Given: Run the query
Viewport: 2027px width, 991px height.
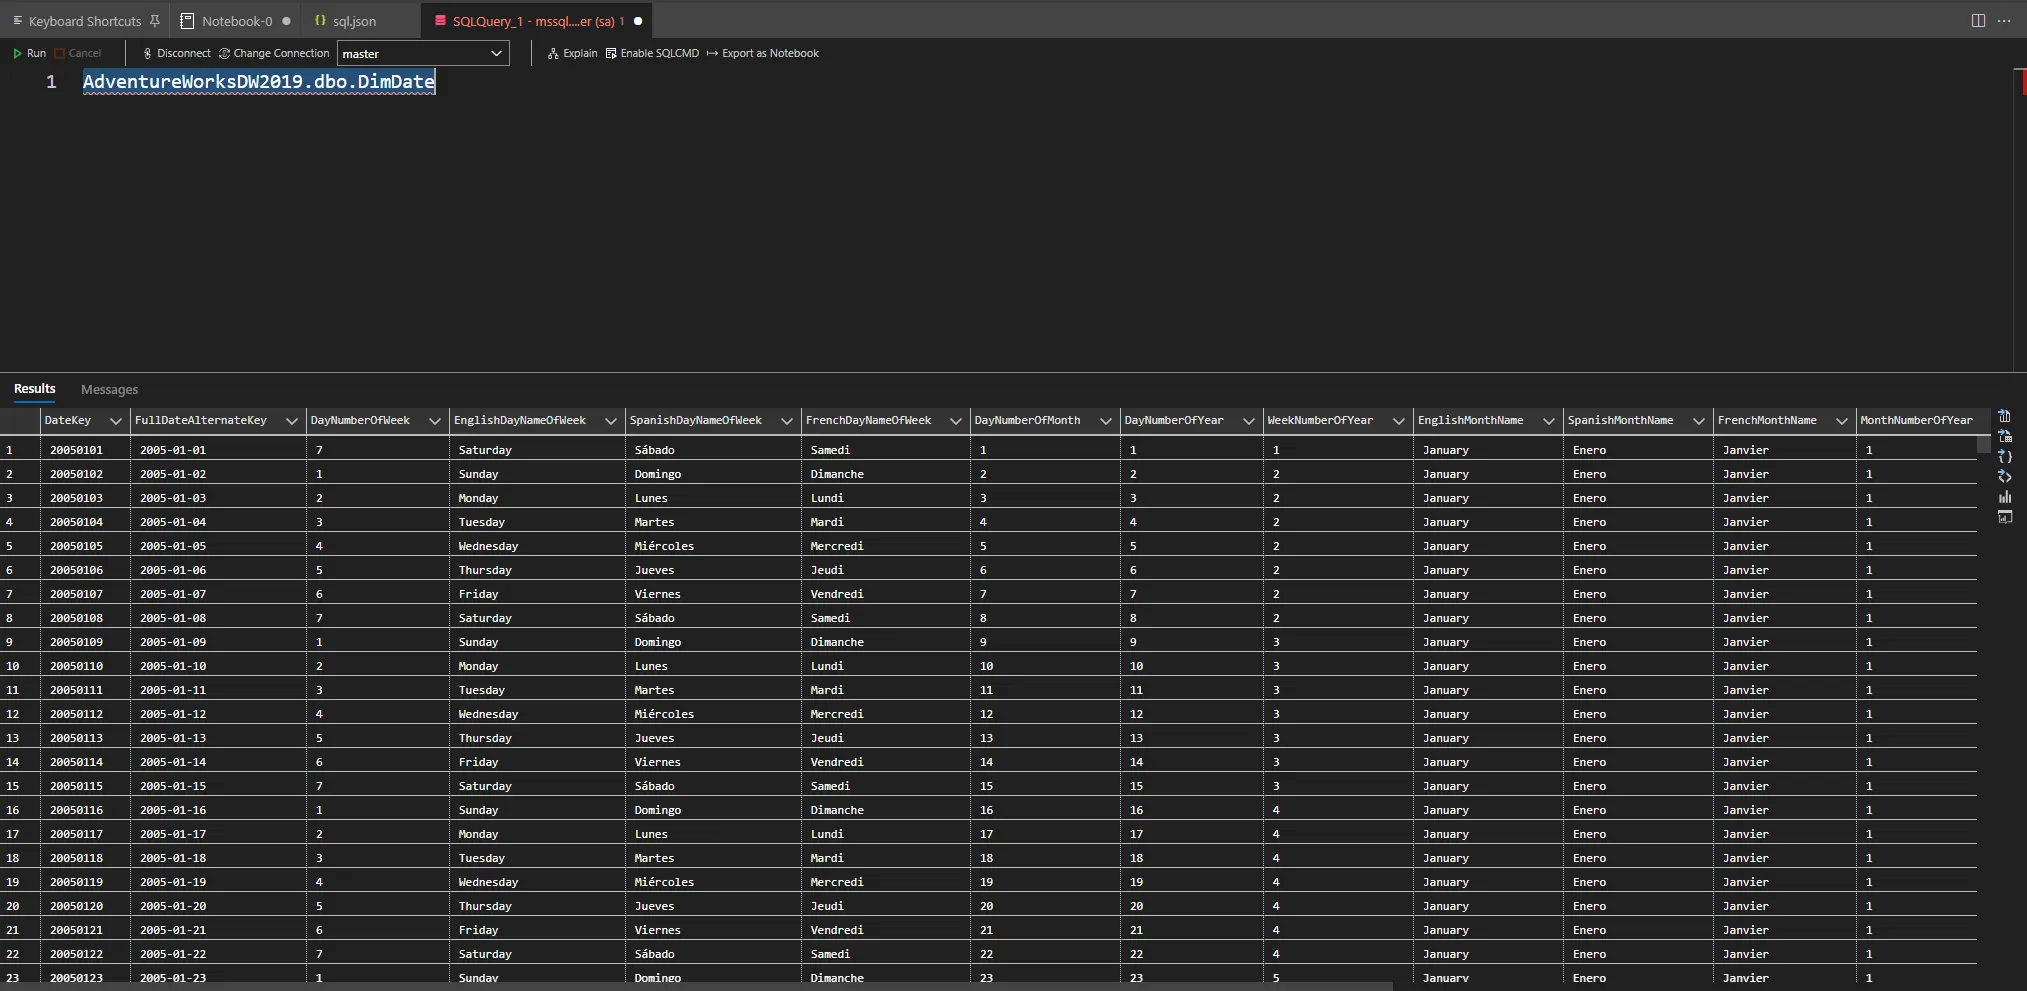Looking at the screenshot, I should 29,53.
